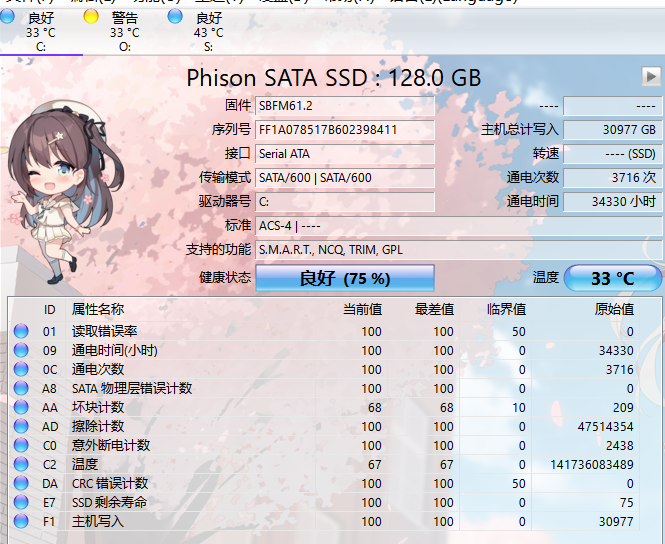
Task: Click status orb for E7 SSD 剩余寿命 row
Action: [x=21, y=502]
